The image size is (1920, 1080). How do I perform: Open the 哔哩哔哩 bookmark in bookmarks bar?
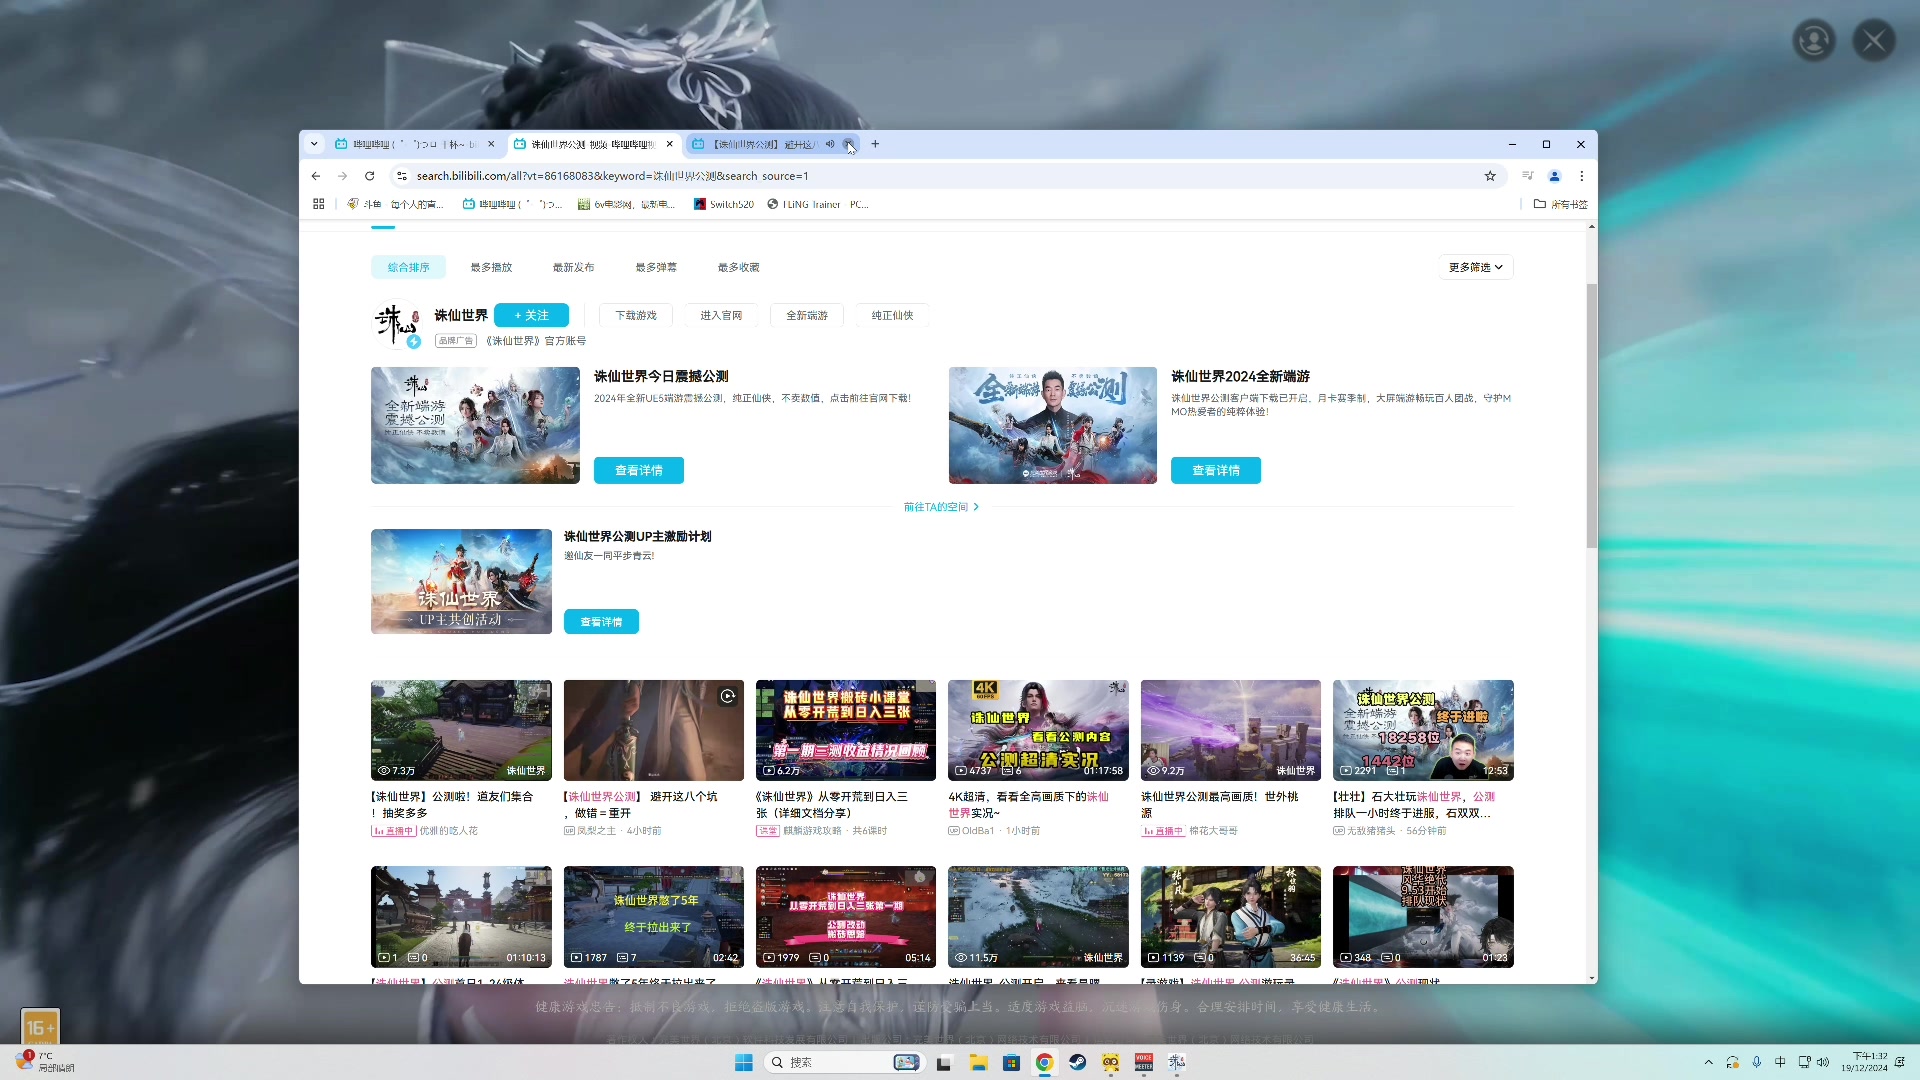coord(512,204)
